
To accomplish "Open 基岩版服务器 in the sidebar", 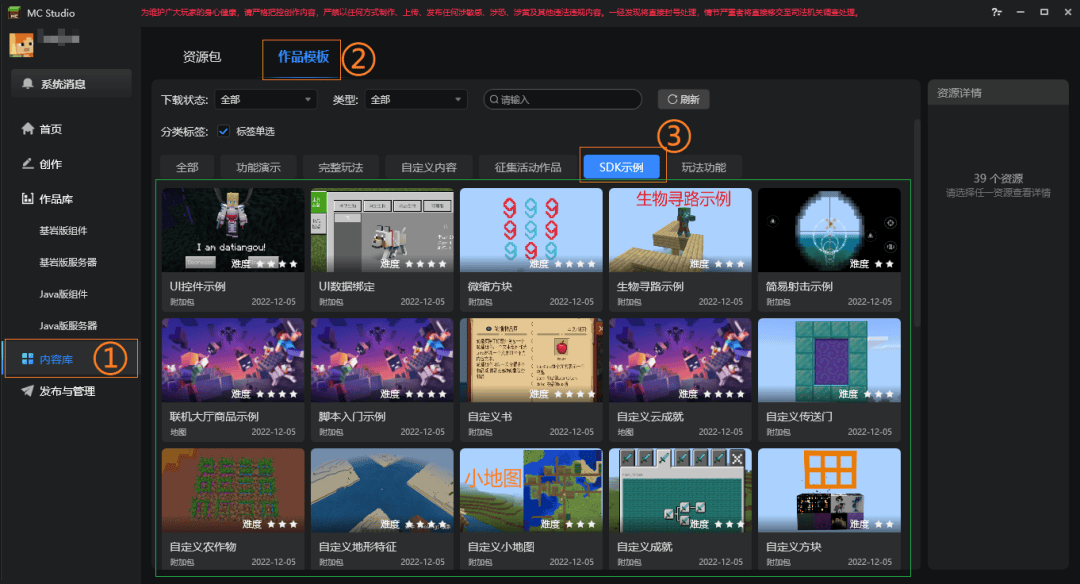I will tap(68, 262).
